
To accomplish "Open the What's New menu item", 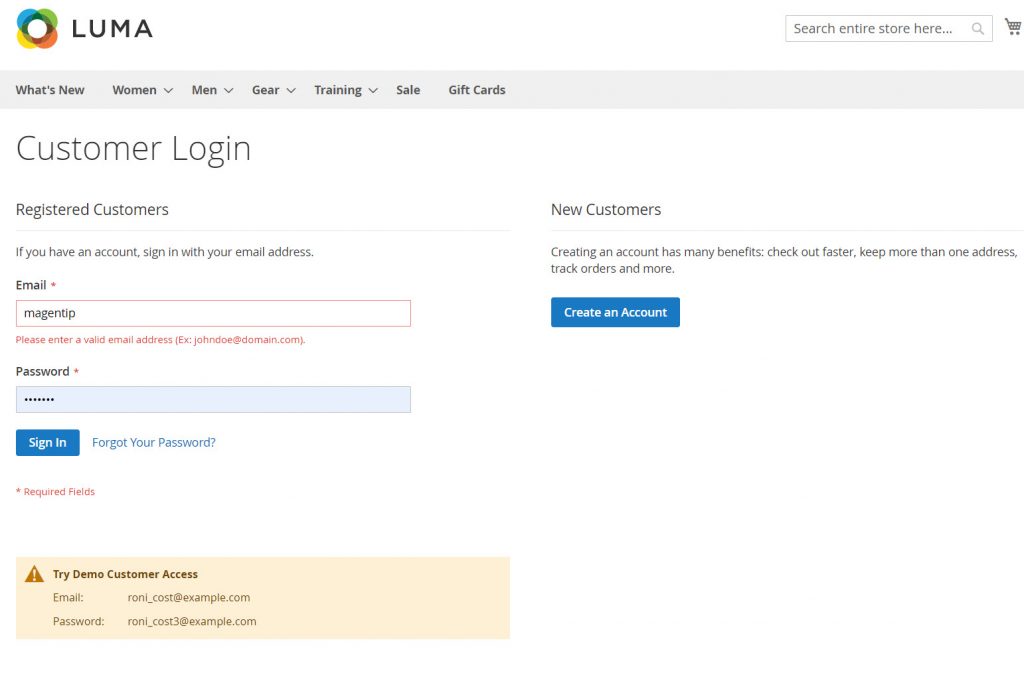I will point(50,89).
